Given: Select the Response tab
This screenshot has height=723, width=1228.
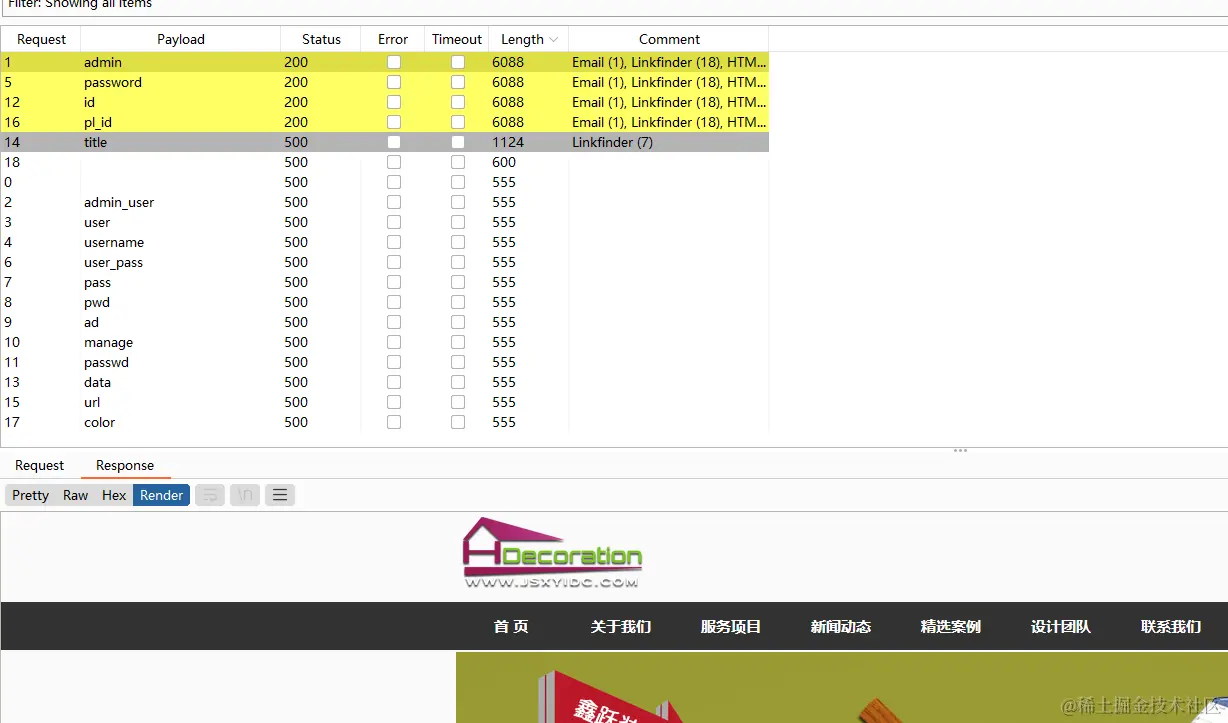Looking at the screenshot, I should (124, 465).
